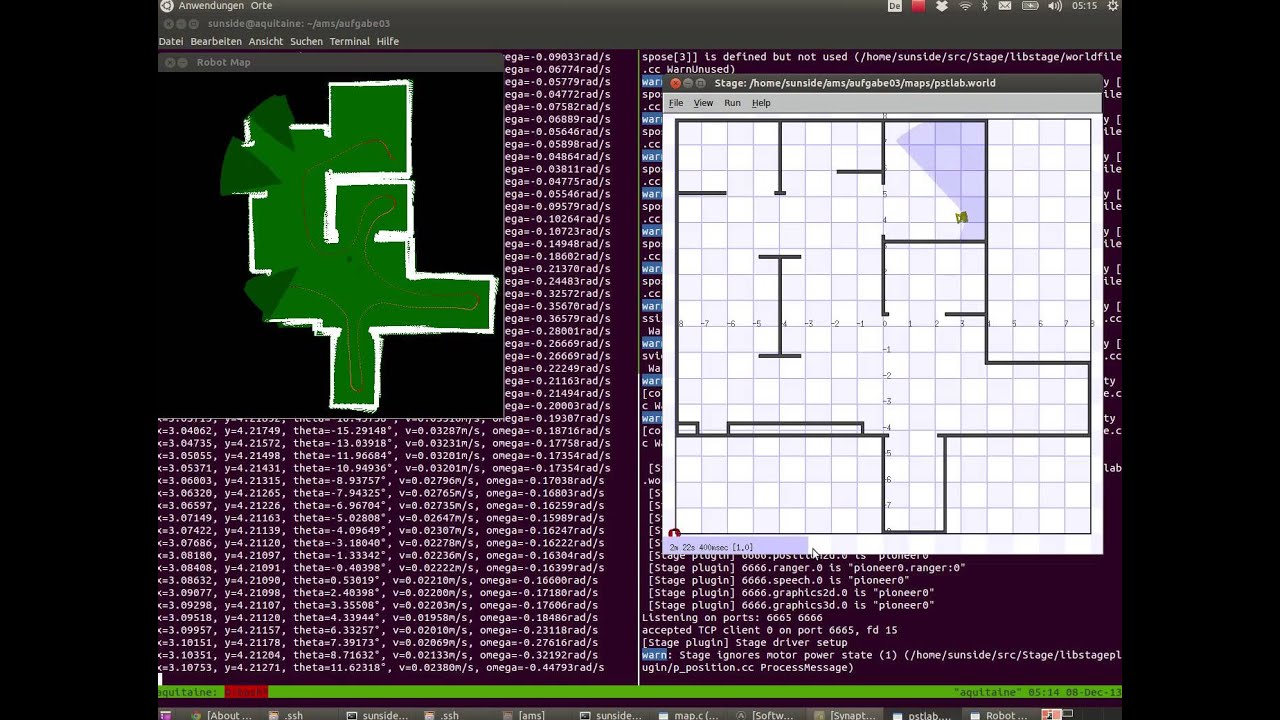Image resolution: width=1280 pixels, height=720 pixels.
Task: Click the show desktop icon at taskbar left
Action: [x=166, y=715]
